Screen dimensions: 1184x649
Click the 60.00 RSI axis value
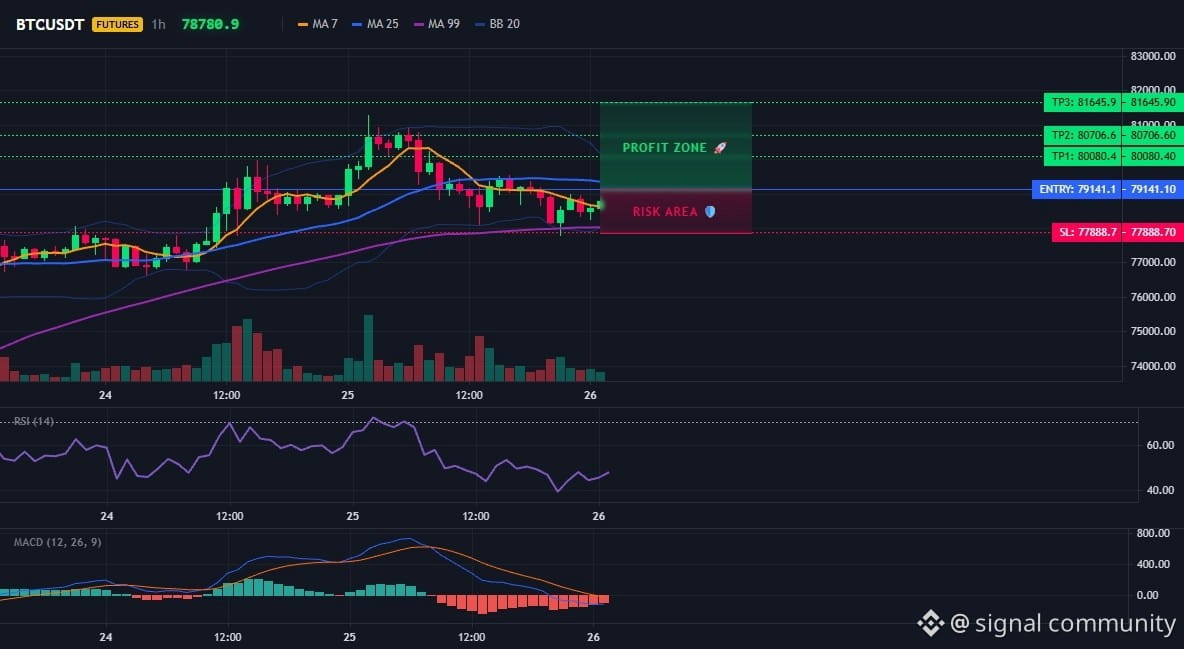click(1160, 445)
